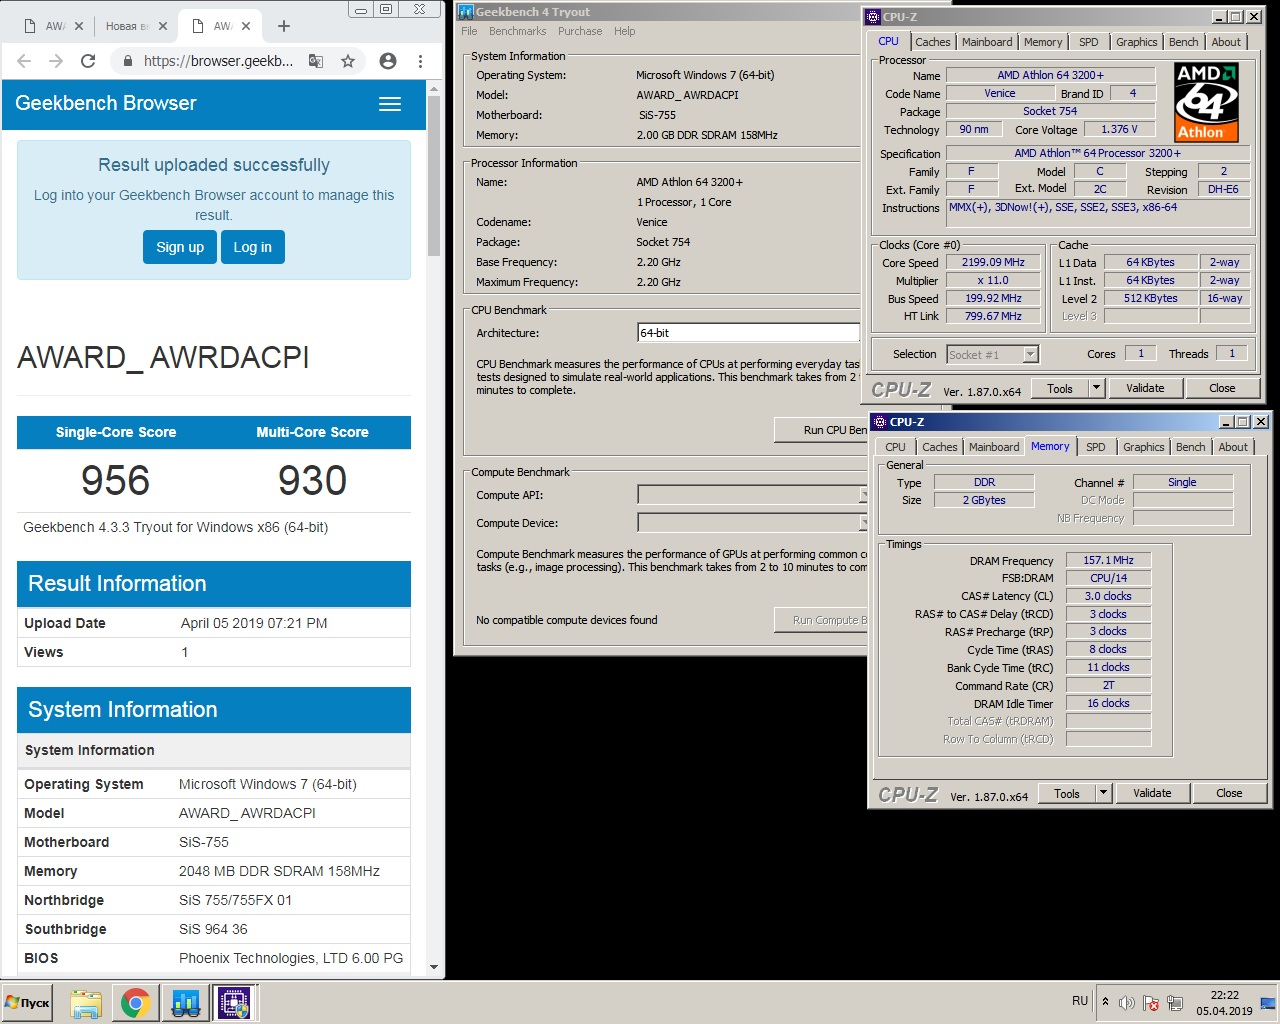Open Chrome's three-dot menu
Screen dimensions: 1280x1024
point(420,61)
